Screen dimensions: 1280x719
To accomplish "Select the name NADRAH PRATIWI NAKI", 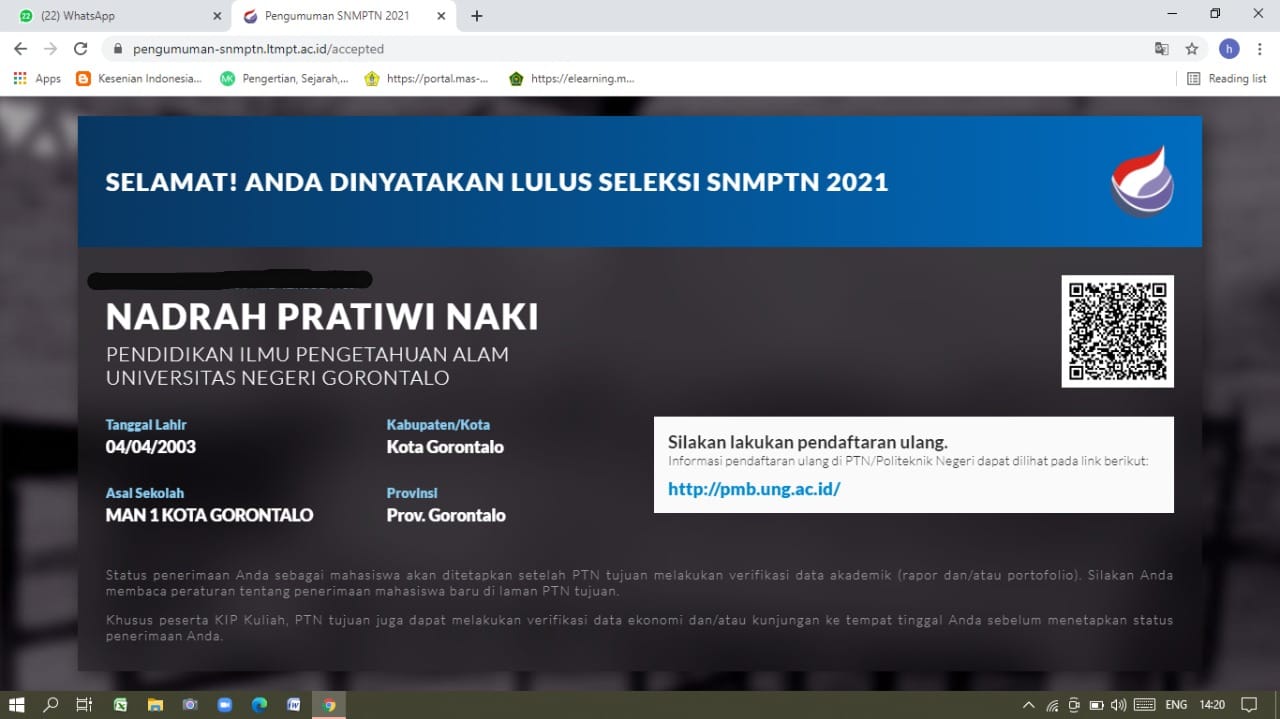I will 322,316.
